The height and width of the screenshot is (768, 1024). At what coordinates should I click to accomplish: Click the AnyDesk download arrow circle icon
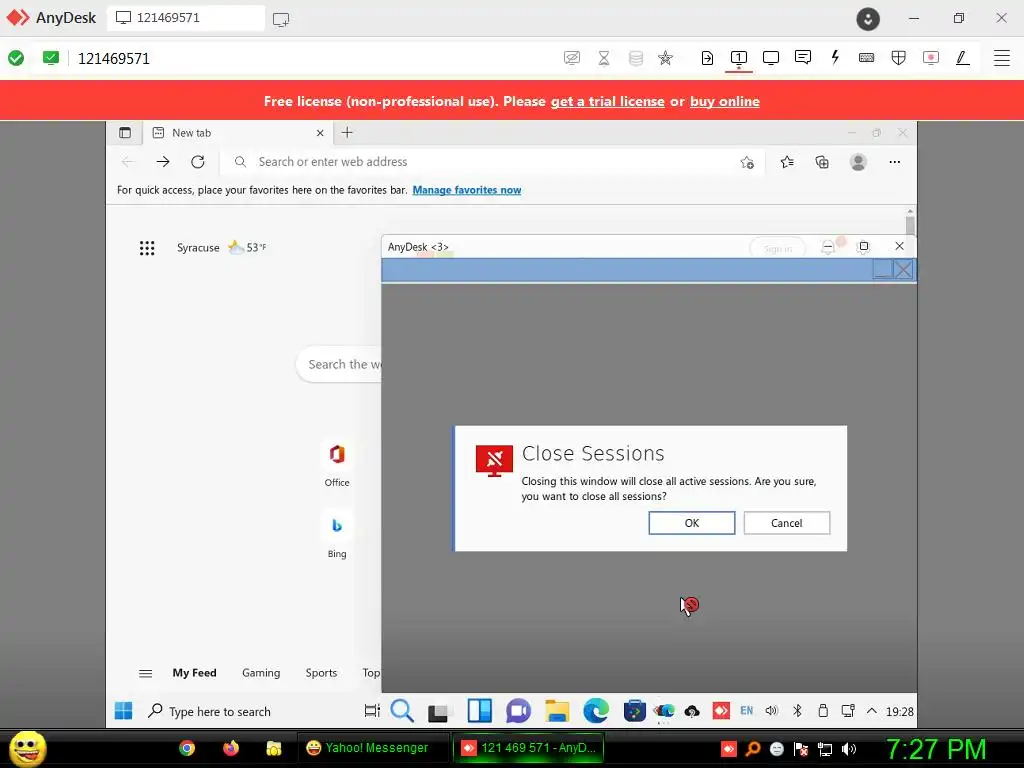coord(868,18)
